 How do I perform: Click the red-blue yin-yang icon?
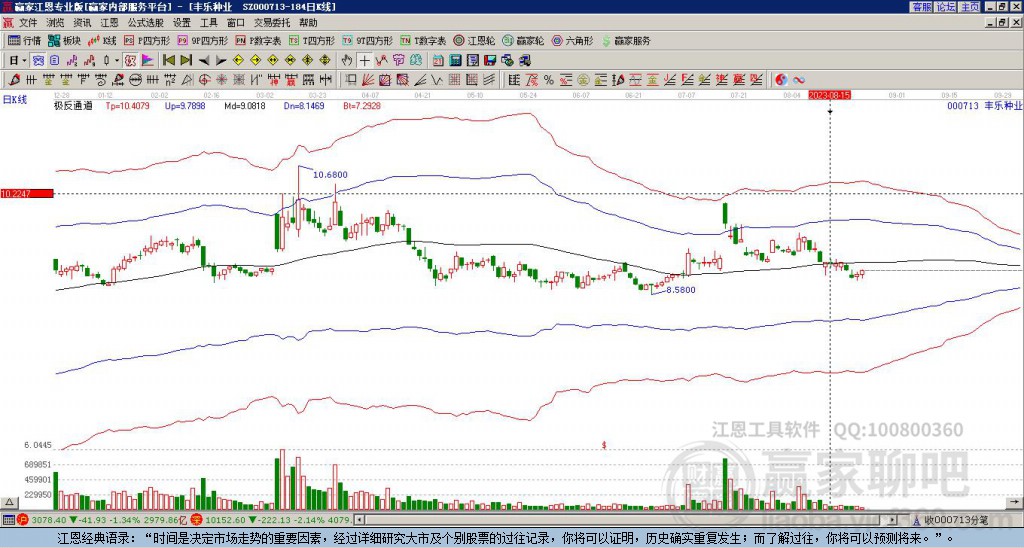pyautogui.click(x=781, y=80)
